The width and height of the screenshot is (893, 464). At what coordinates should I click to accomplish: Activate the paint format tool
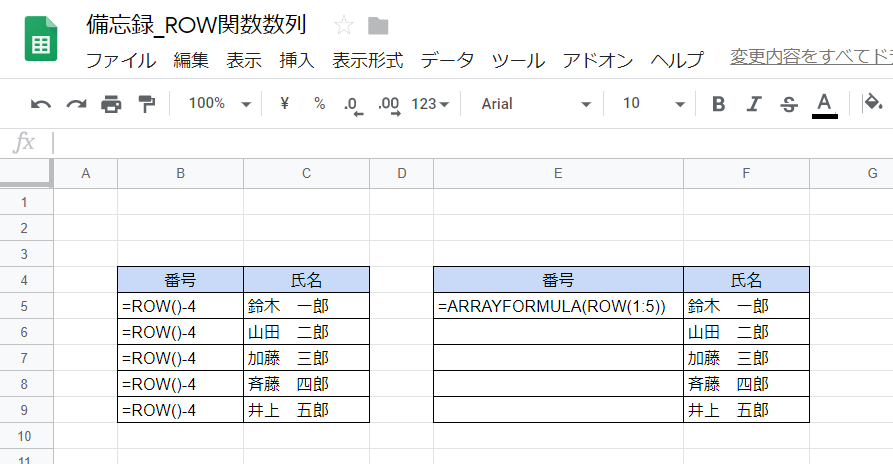click(x=147, y=104)
